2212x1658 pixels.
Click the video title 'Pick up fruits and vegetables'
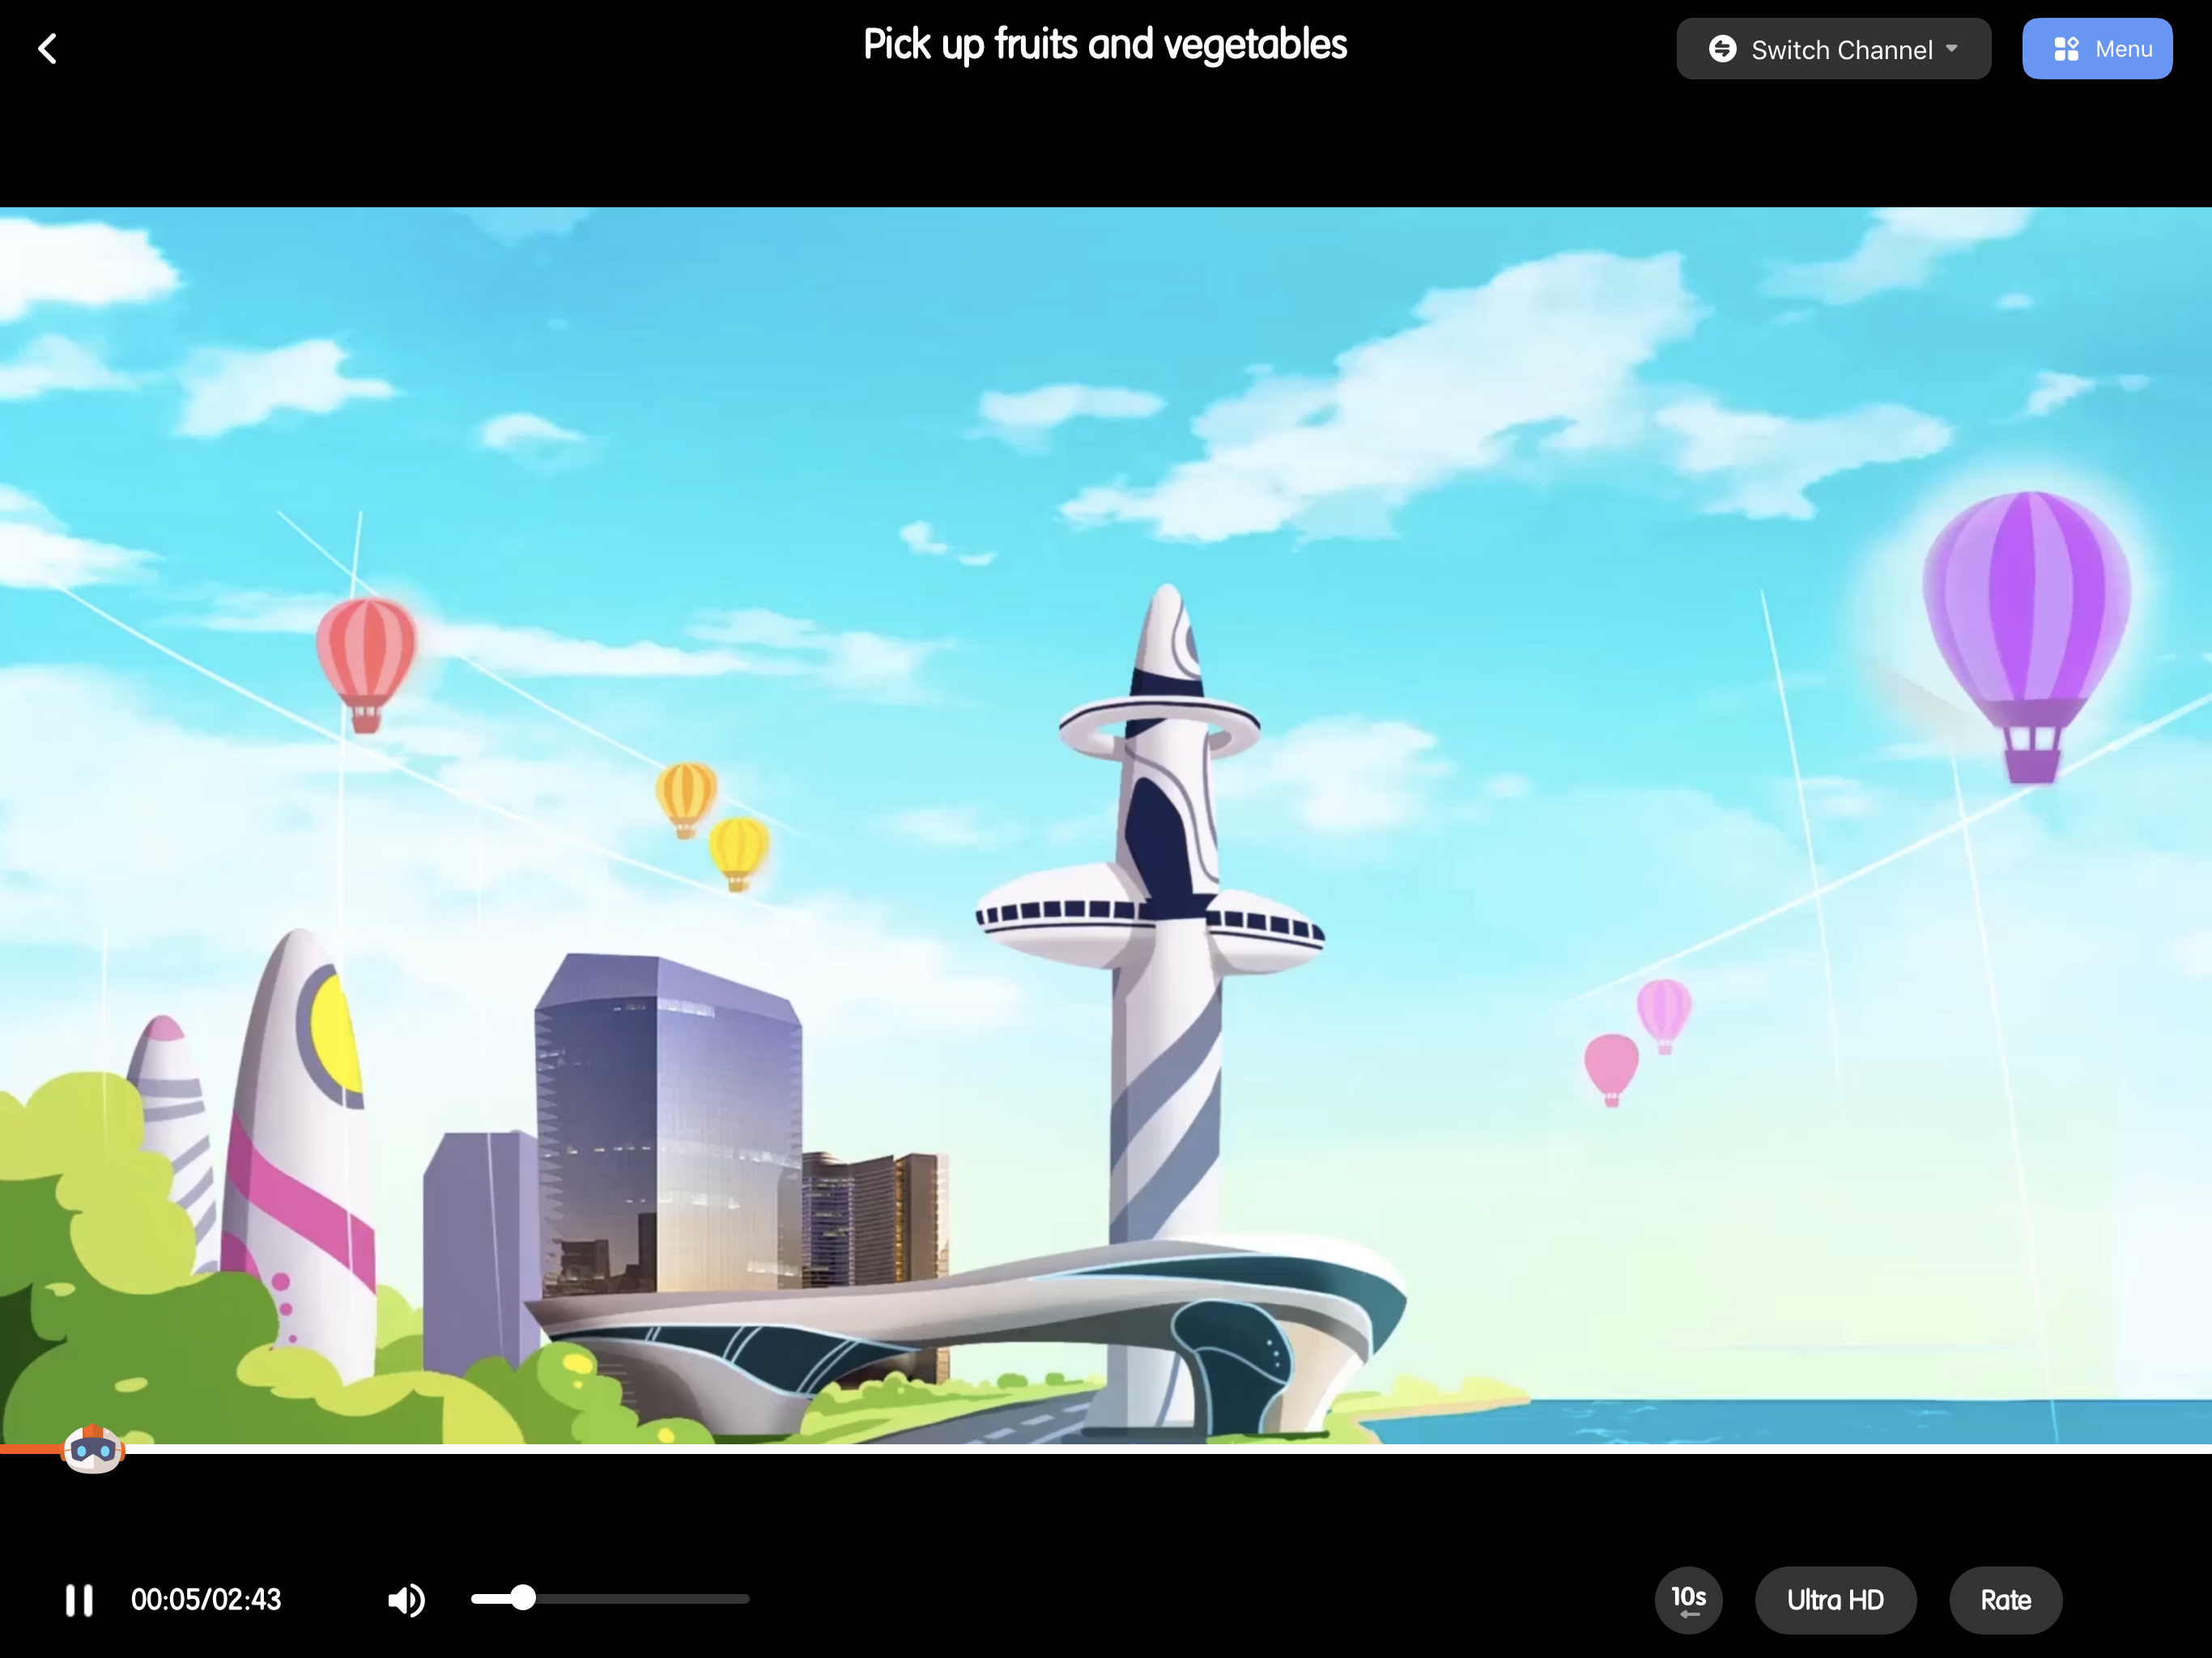(x=1105, y=45)
